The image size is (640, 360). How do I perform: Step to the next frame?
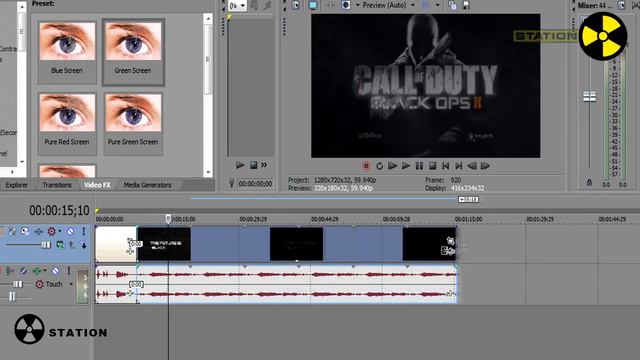click(485, 166)
